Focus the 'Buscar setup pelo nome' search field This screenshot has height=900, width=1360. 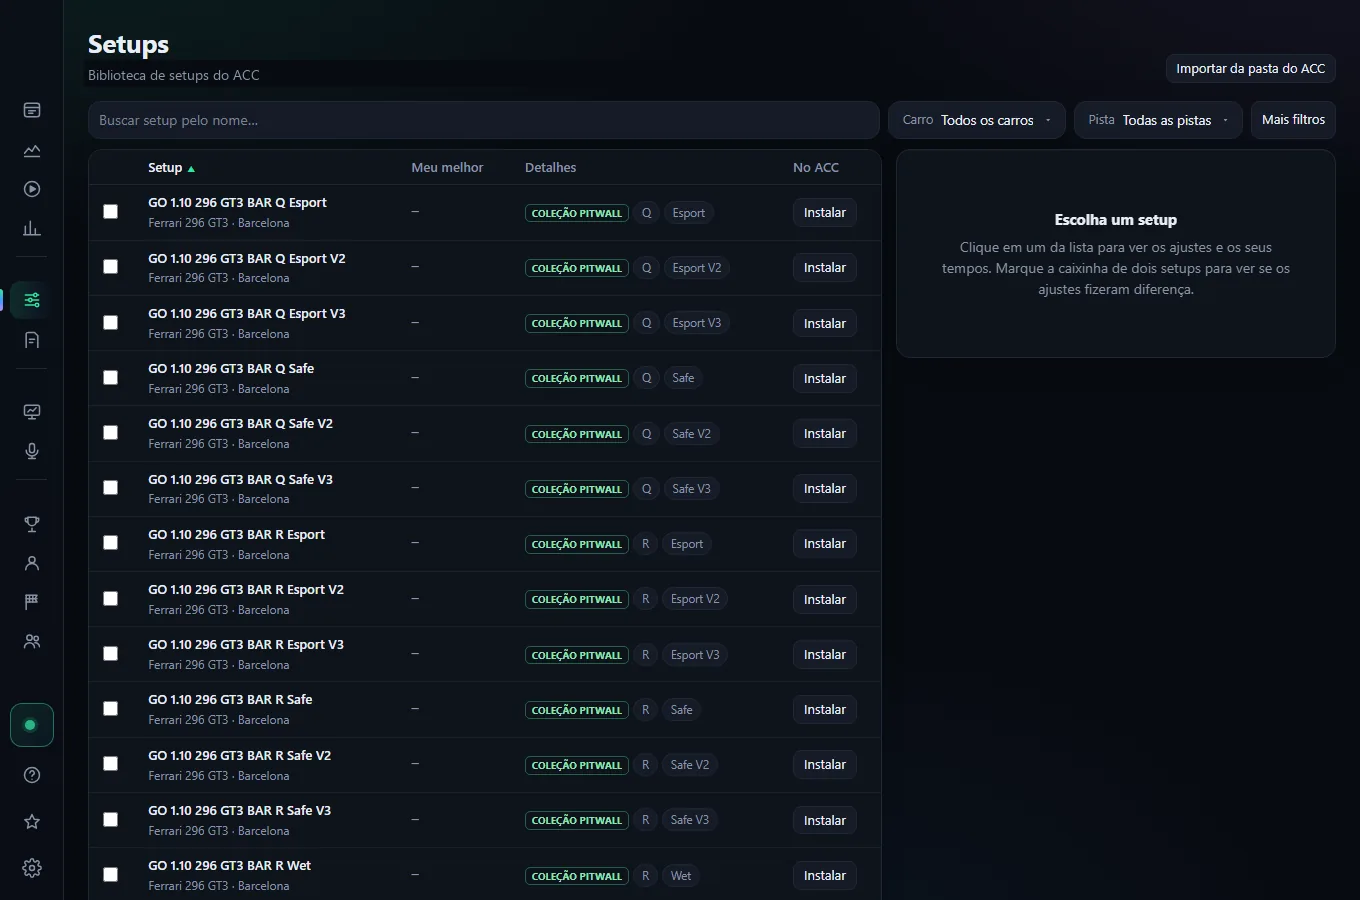click(484, 120)
